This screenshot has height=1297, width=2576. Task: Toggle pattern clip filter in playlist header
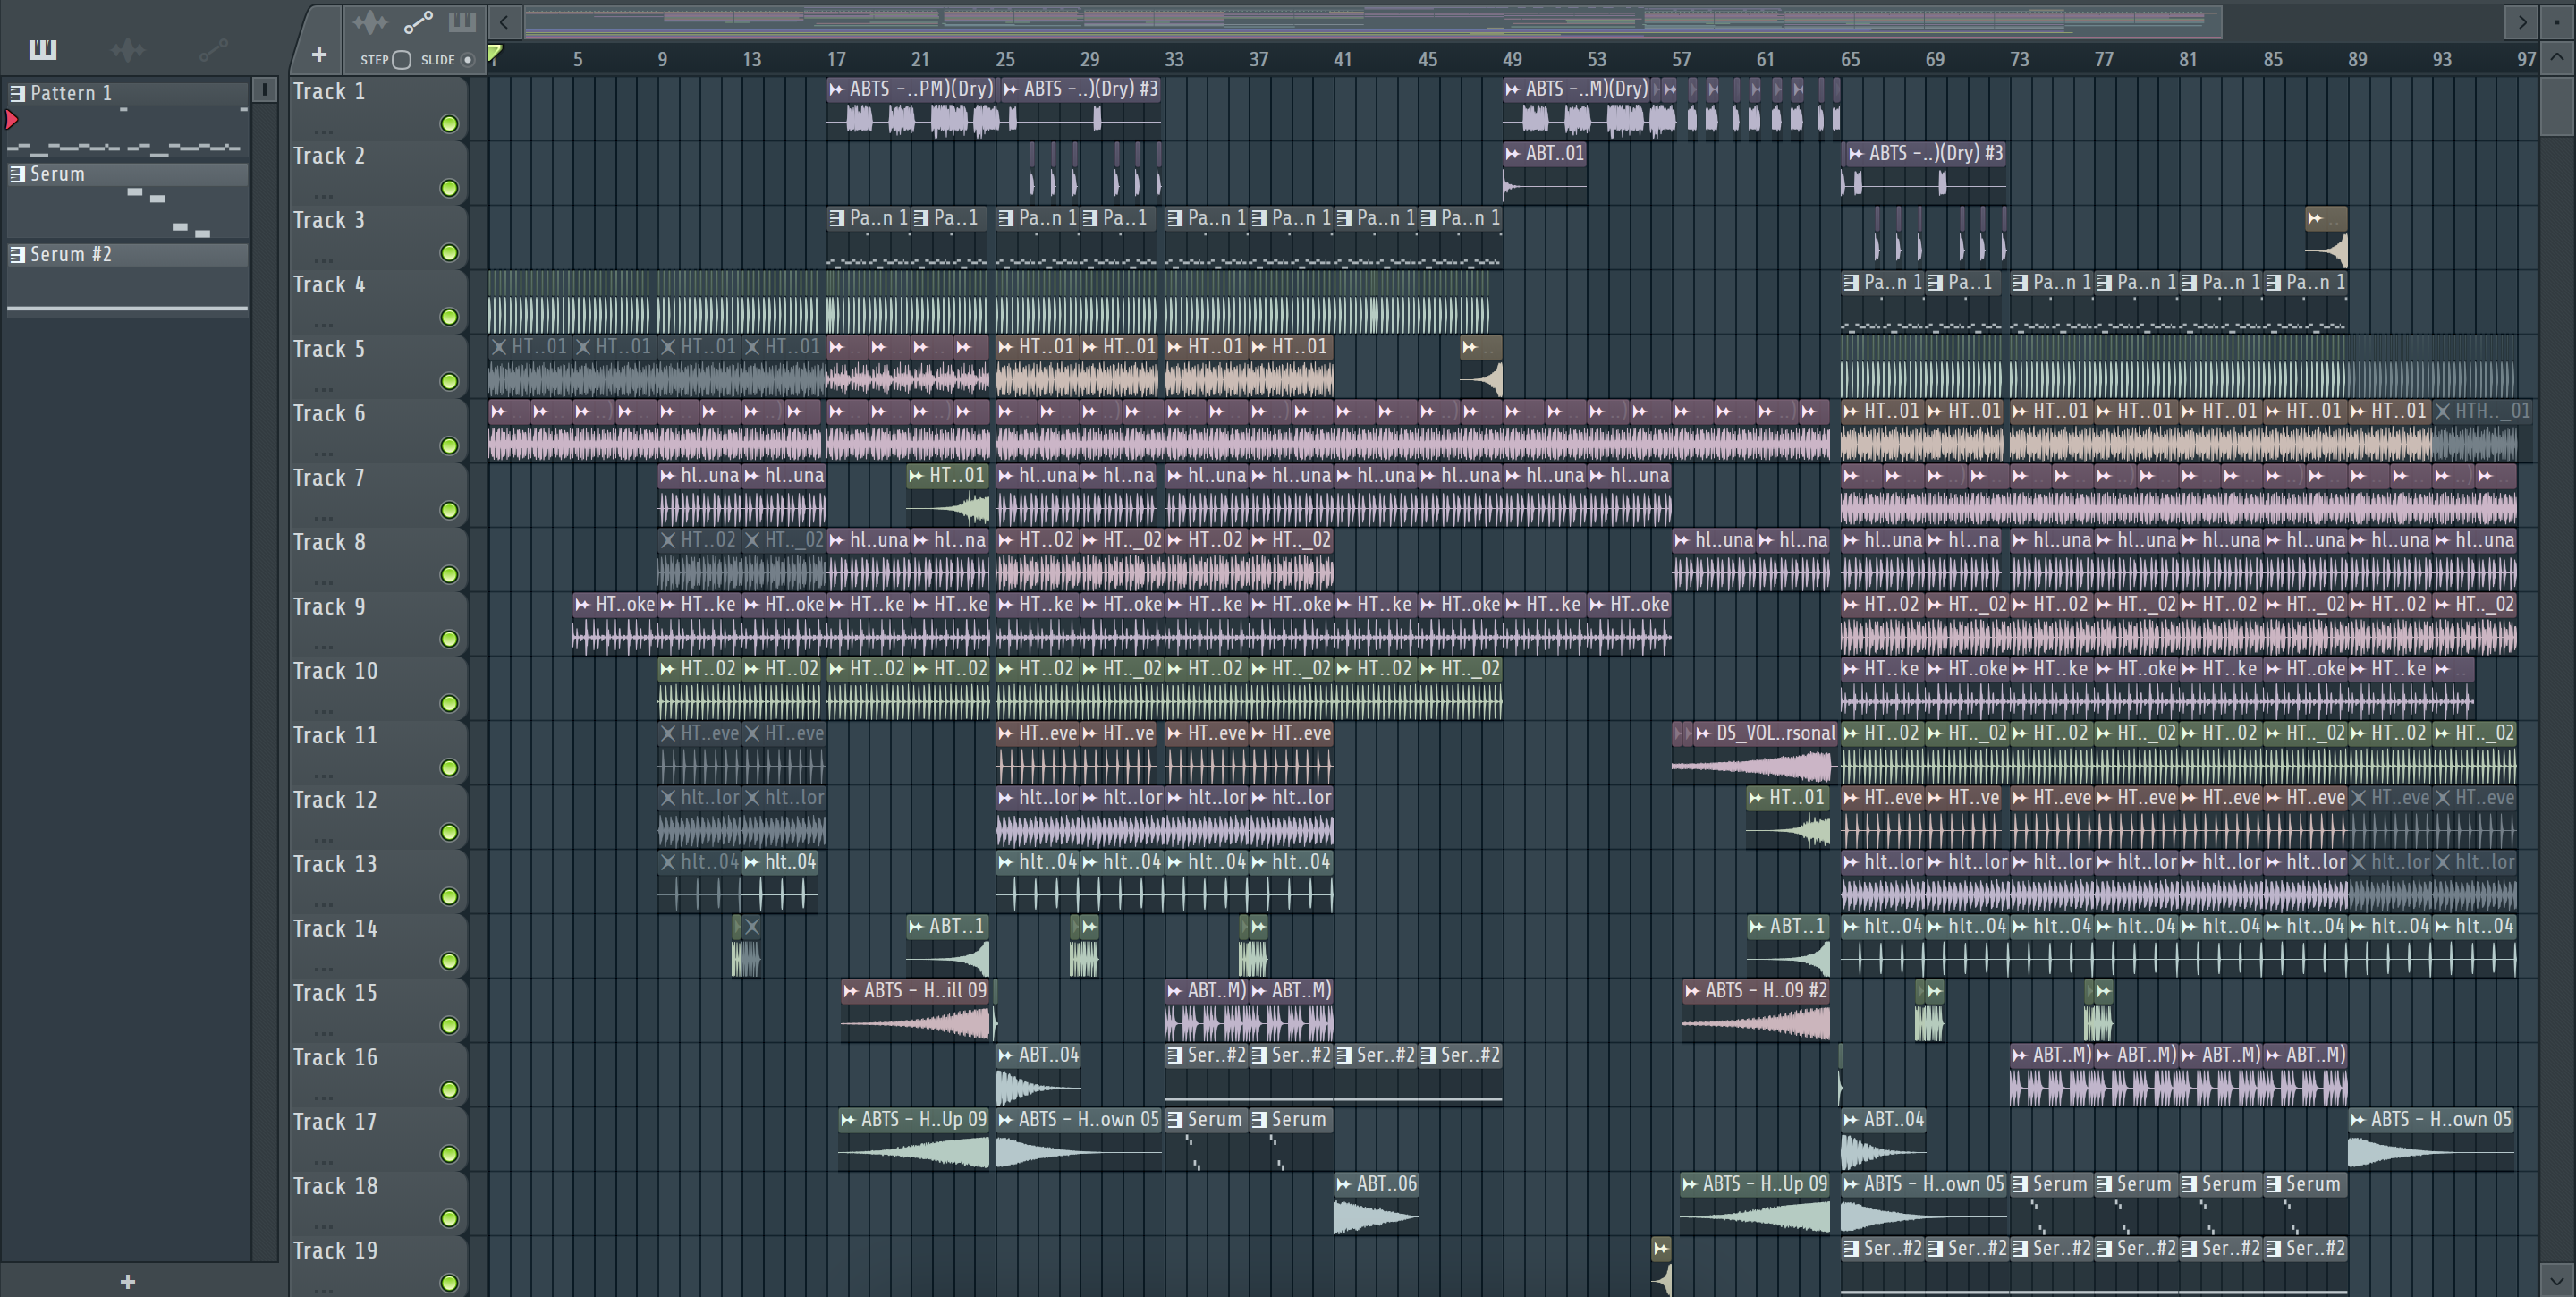click(462, 22)
